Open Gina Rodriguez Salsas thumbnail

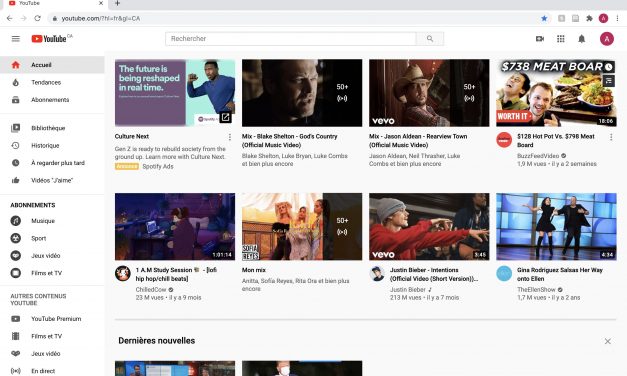coord(556,227)
